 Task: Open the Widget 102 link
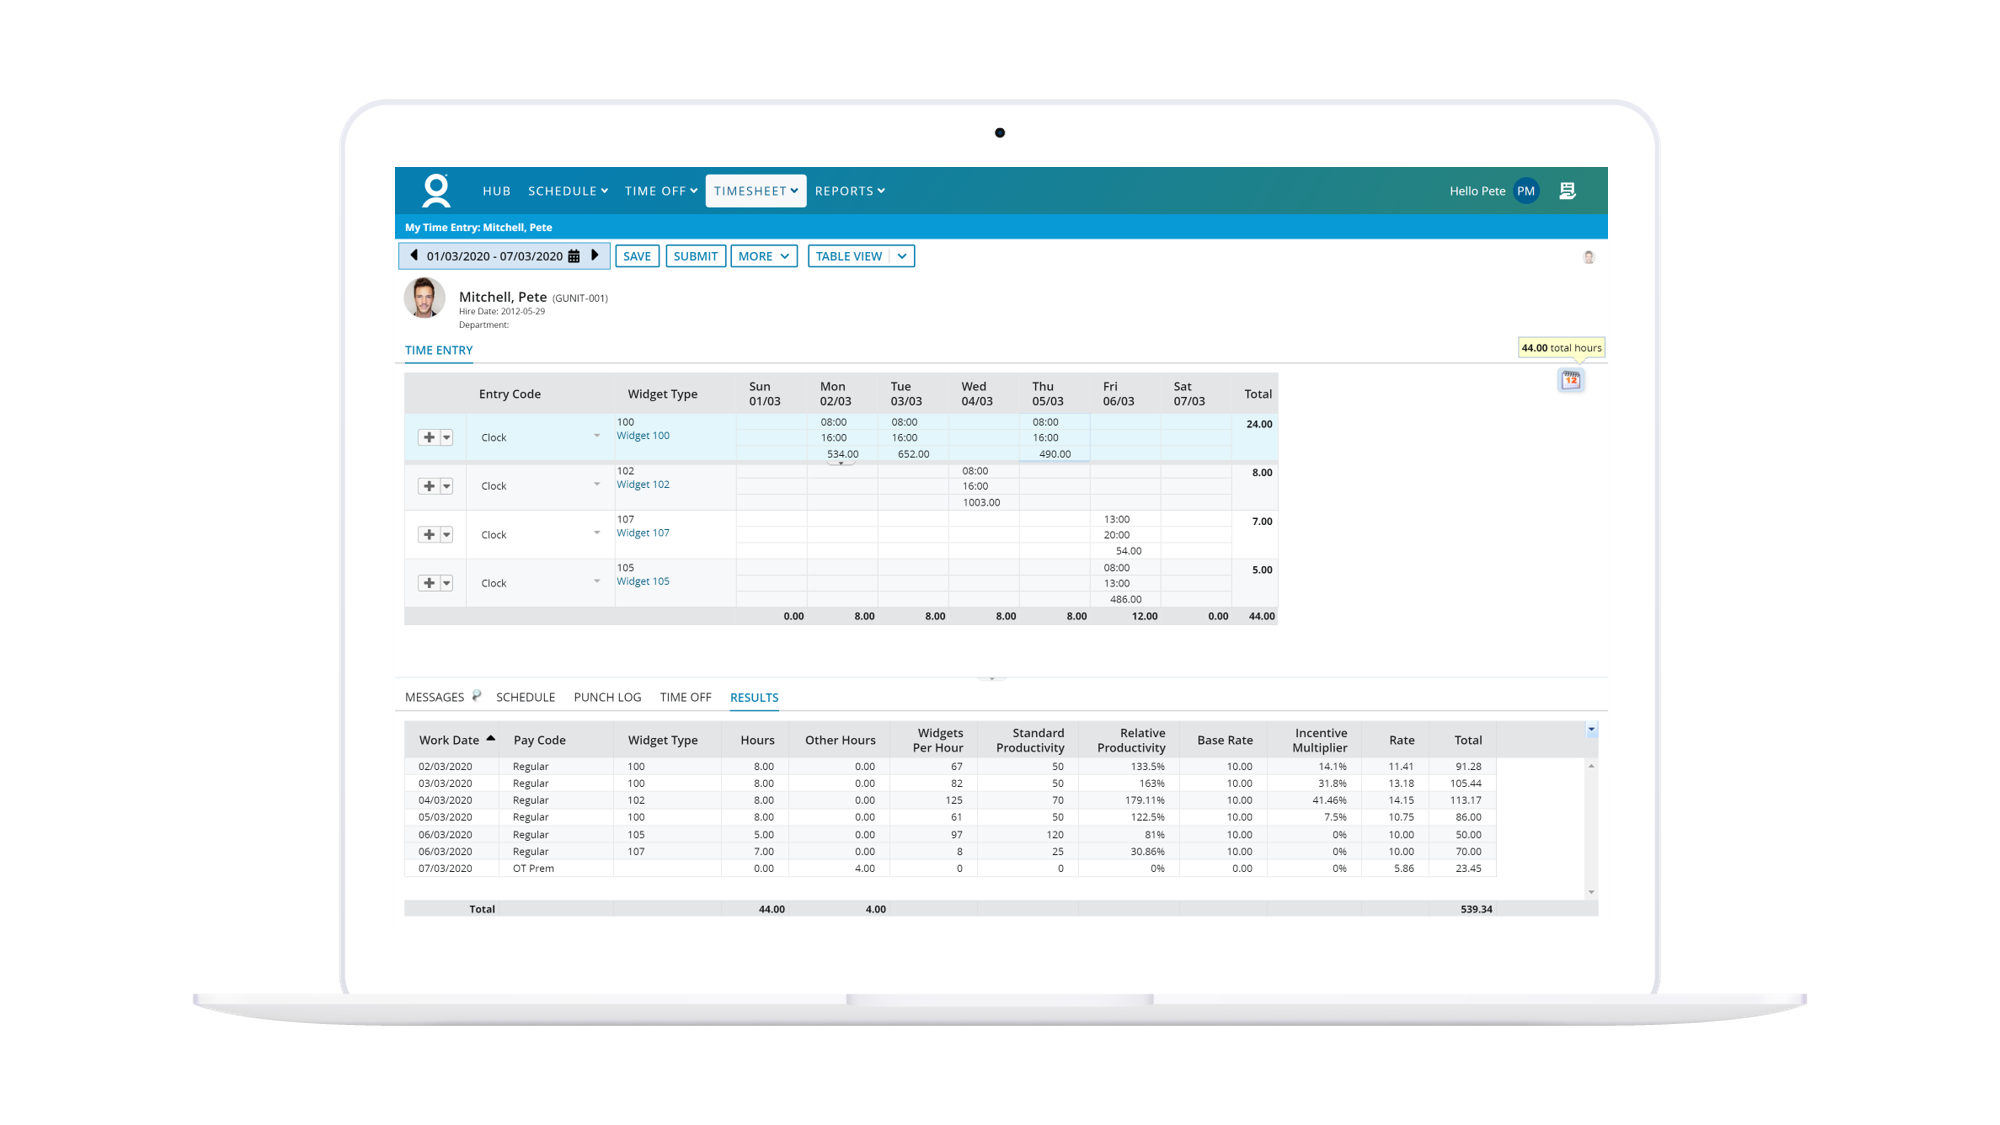643,485
